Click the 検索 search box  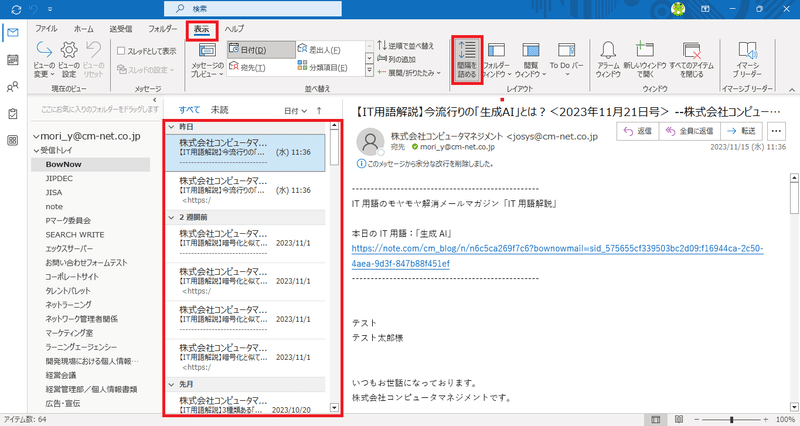click(253, 9)
